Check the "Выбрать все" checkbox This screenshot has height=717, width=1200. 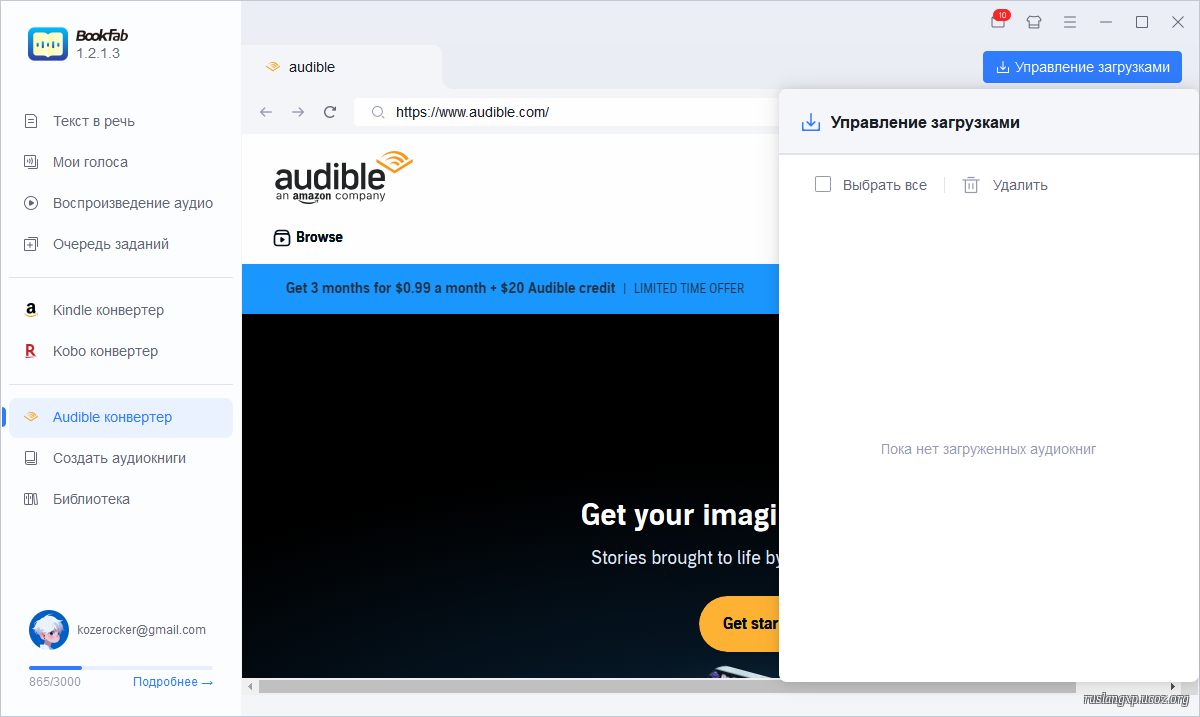823,184
